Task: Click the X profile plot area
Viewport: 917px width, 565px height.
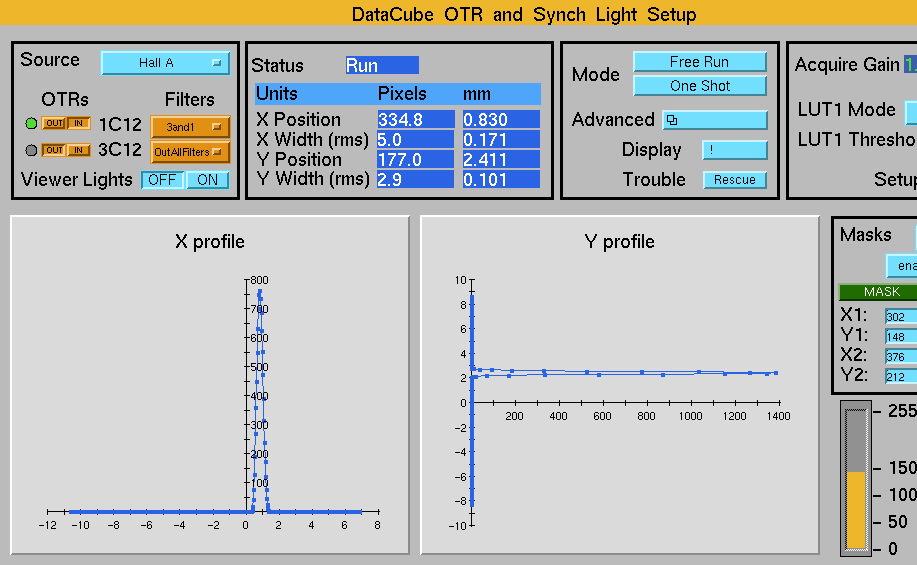Action: [210, 400]
